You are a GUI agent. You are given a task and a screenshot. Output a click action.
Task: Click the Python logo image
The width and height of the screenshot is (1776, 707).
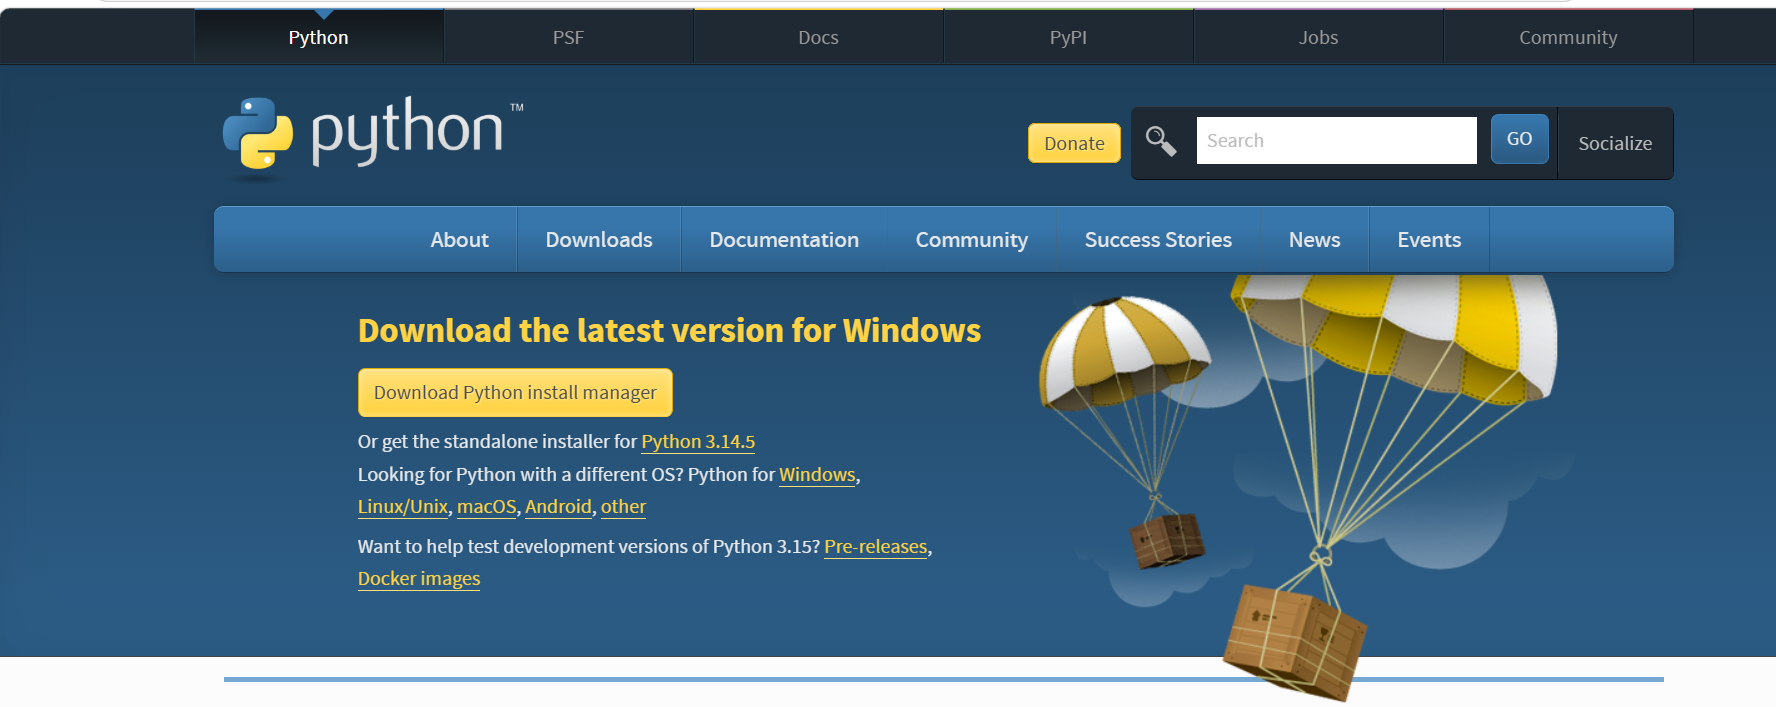click(372, 137)
